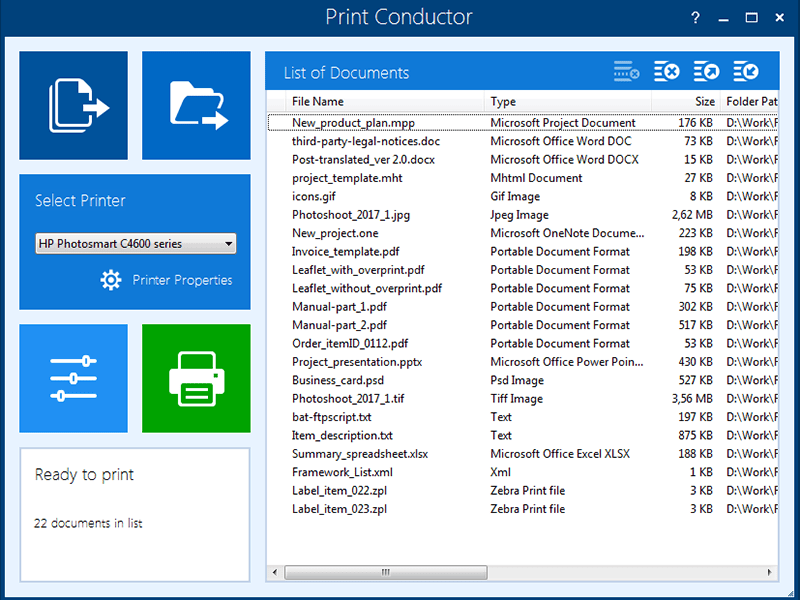Open settings using the sliders tile icon

pos(73,378)
